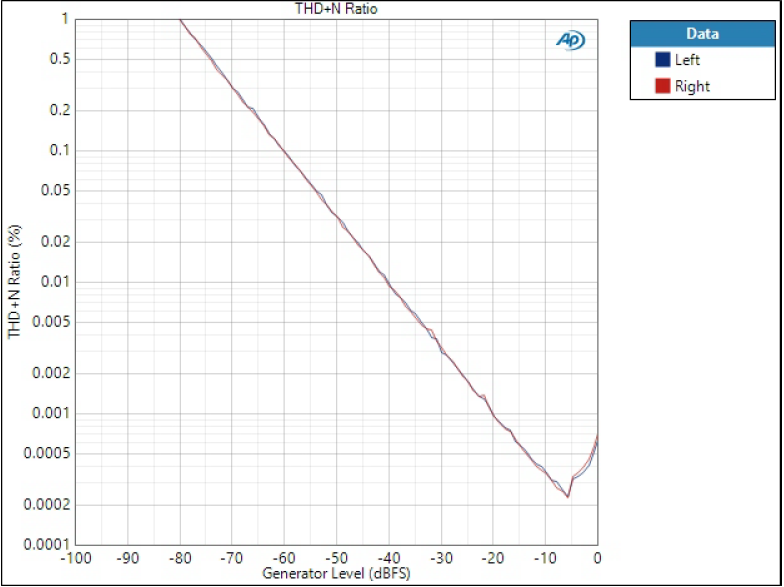This screenshot has width=784, height=587.
Task: Click the 0.5 y-axis tick label
Action: point(60,59)
